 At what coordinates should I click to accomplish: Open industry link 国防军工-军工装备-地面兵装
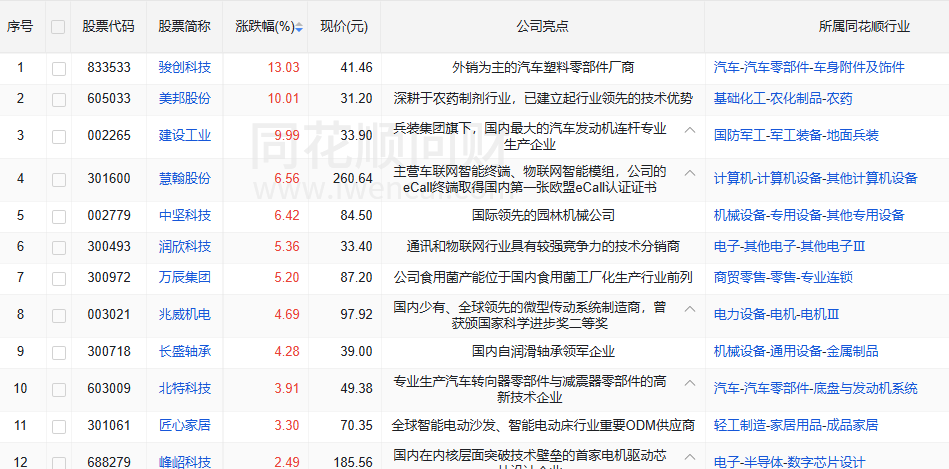pos(796,136)
